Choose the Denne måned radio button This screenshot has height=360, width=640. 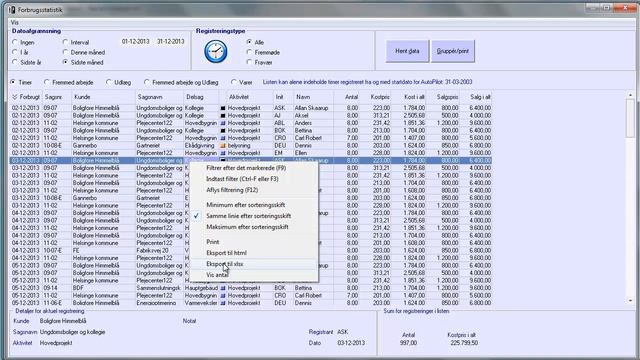pyautogui.click(x=65, y=52)
